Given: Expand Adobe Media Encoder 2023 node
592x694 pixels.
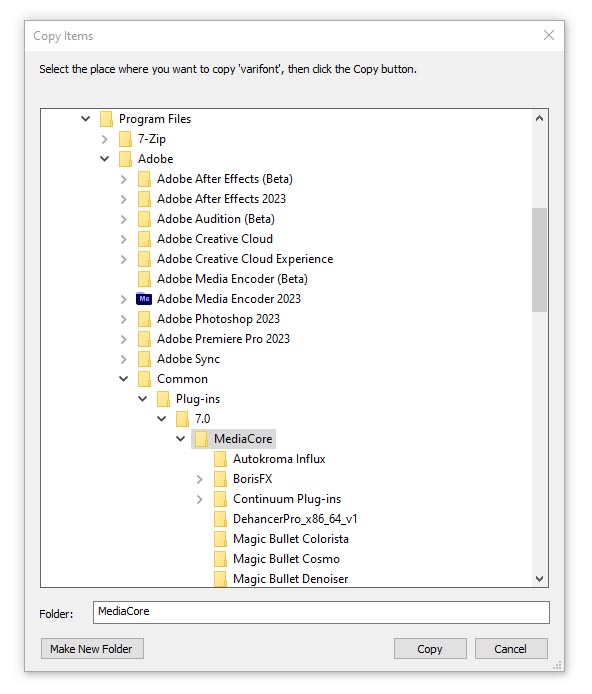Looking at the screenshot, I should [123, 299].
